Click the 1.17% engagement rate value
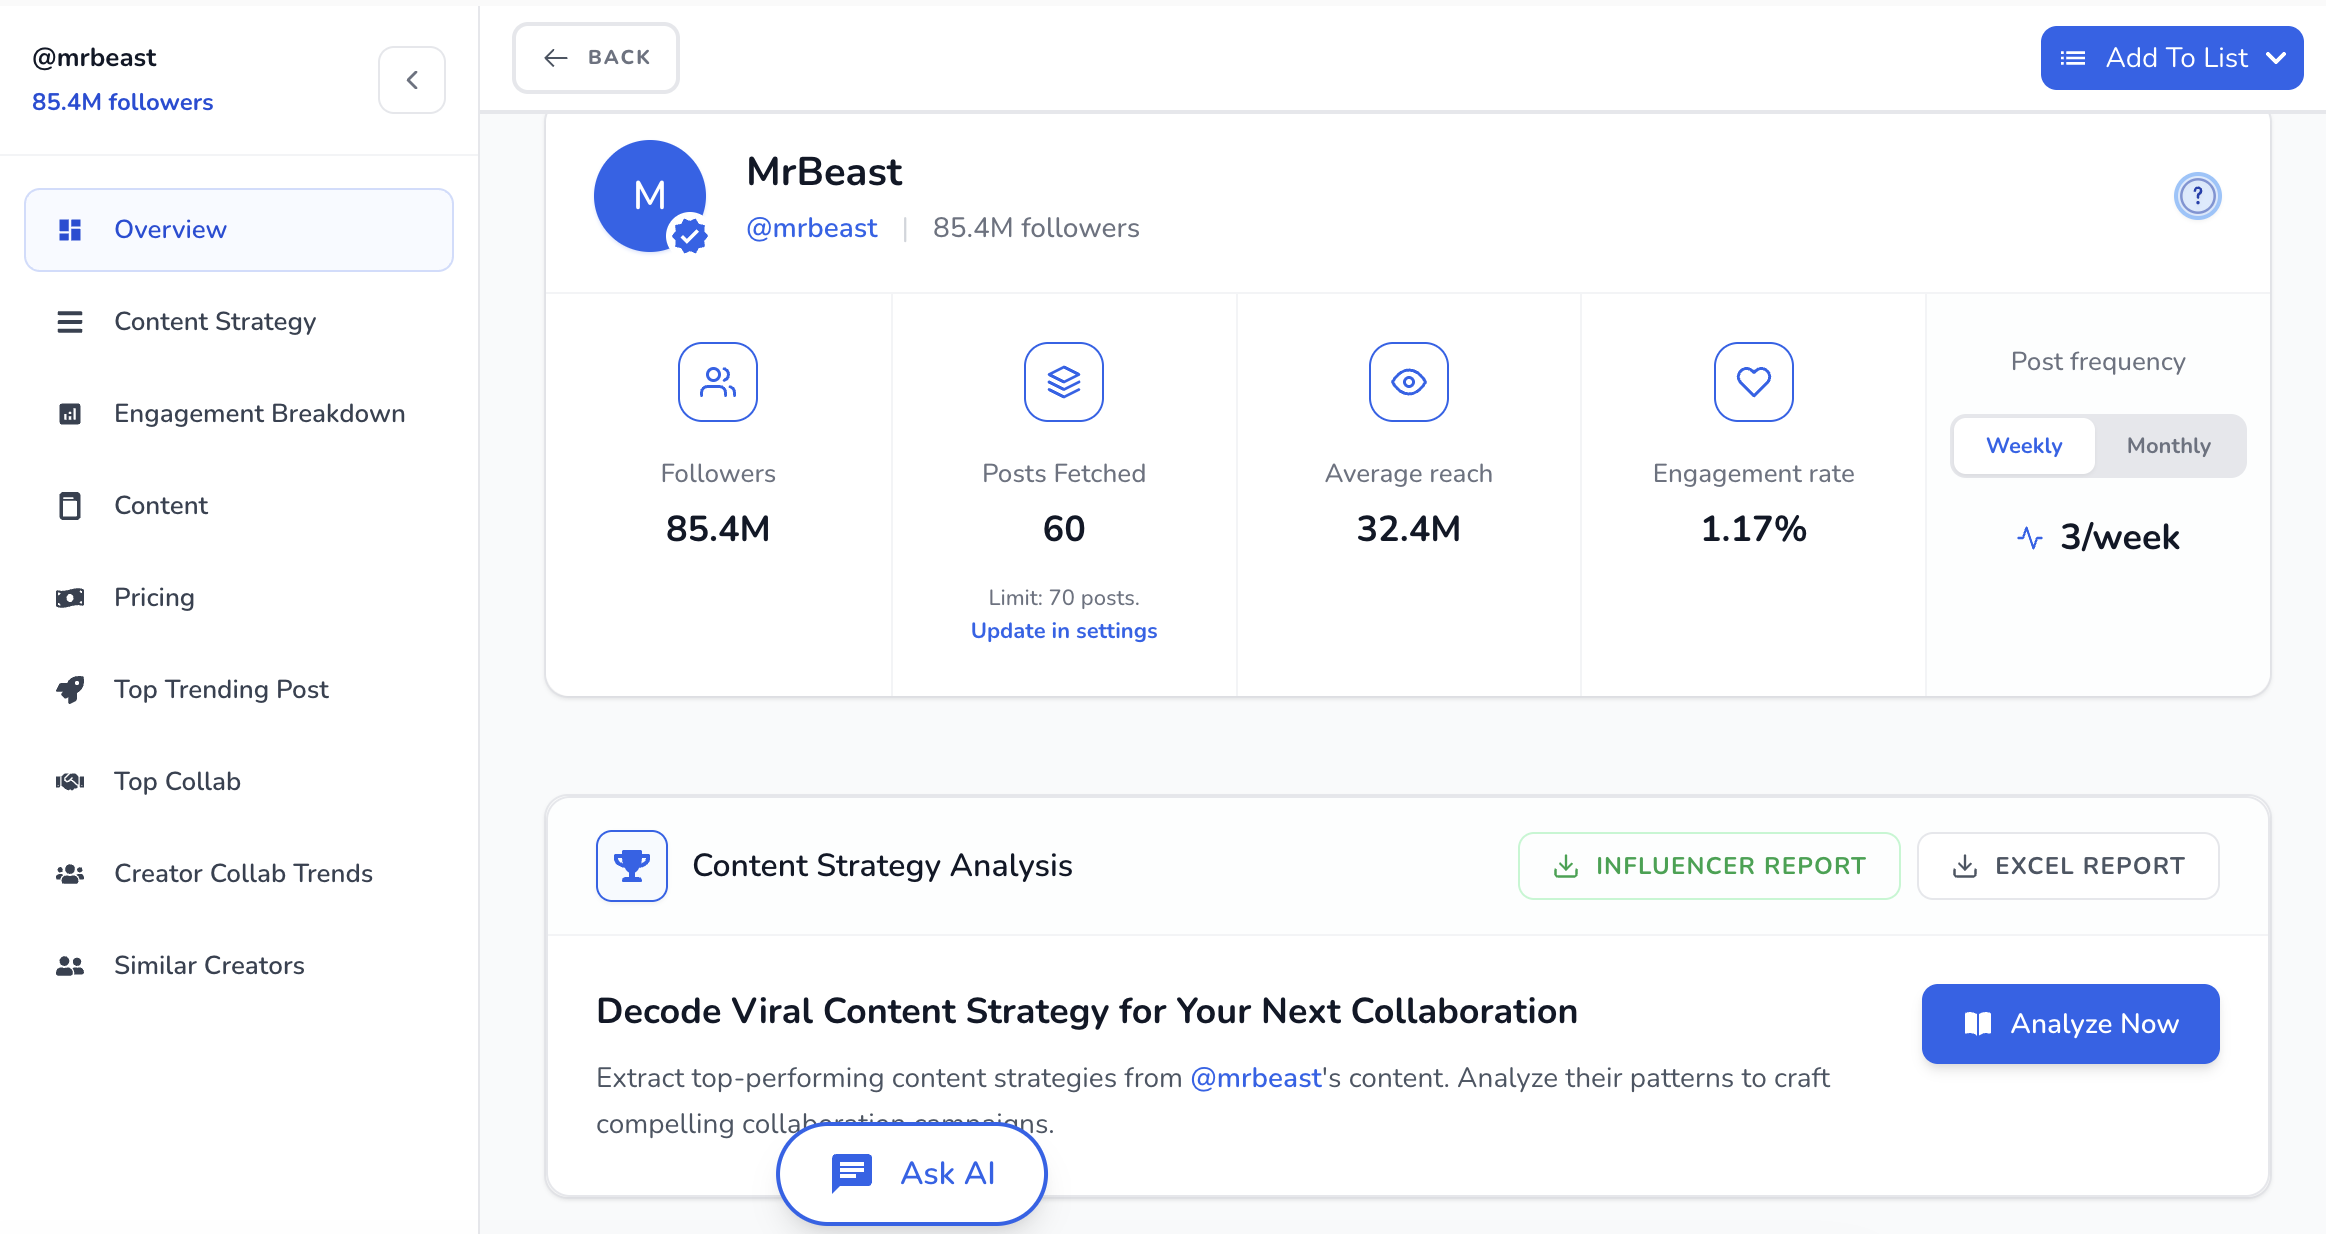The width and height of the screenshot is (2326, 1234). 1754,529
